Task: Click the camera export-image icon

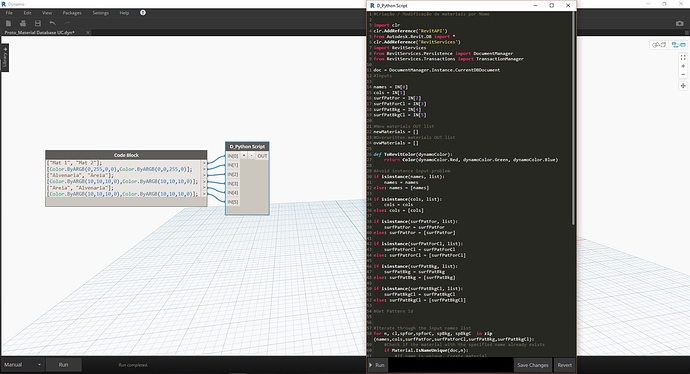Action: [x=680, y=23]
